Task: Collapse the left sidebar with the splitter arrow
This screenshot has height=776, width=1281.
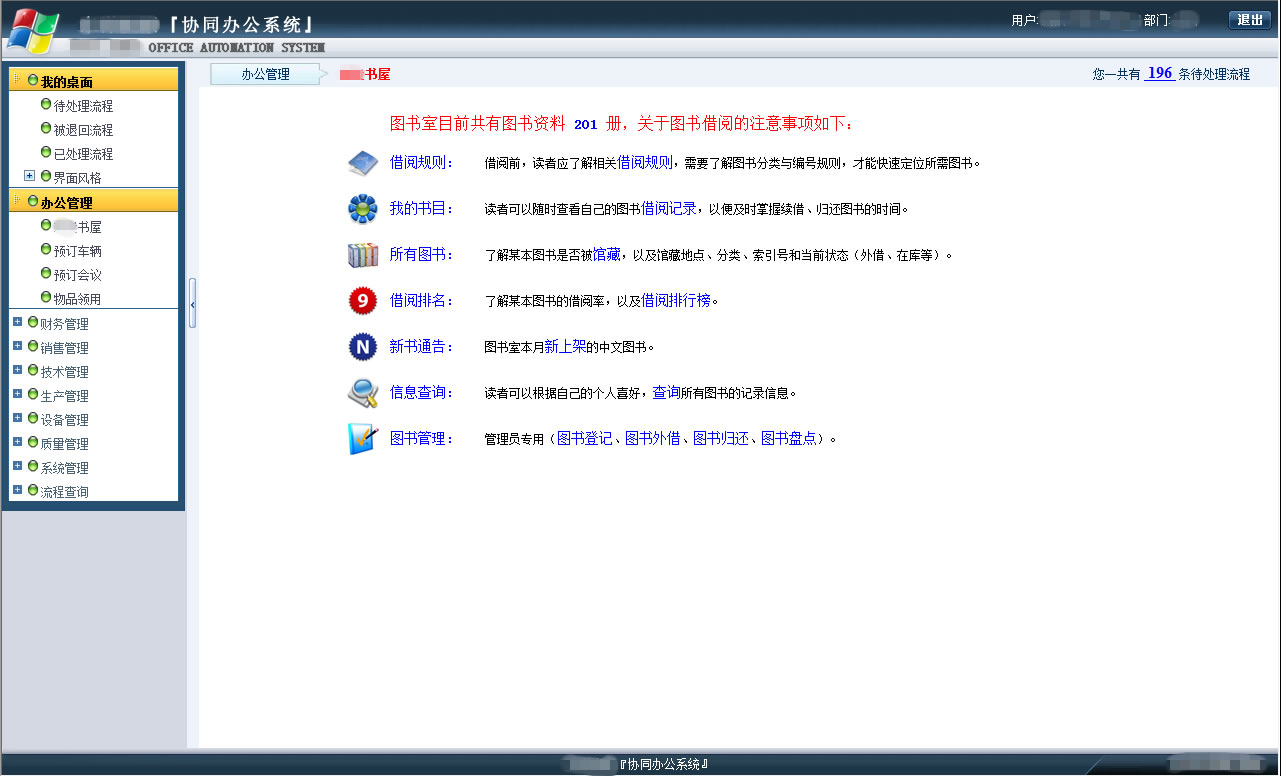Action: tap(192, 303)
